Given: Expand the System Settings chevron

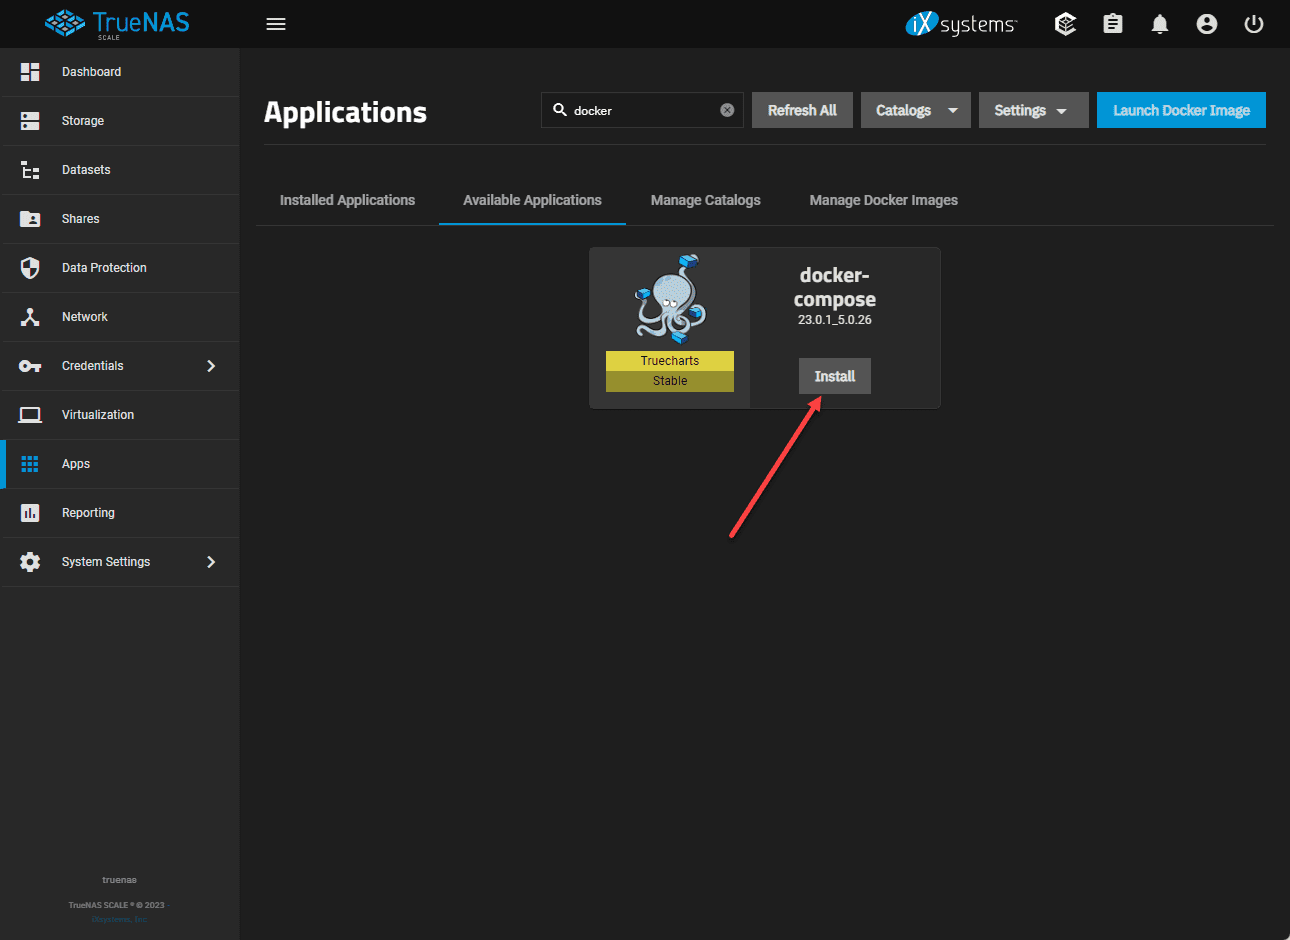Looking at the screenshot, I should (x=211, y=562).
